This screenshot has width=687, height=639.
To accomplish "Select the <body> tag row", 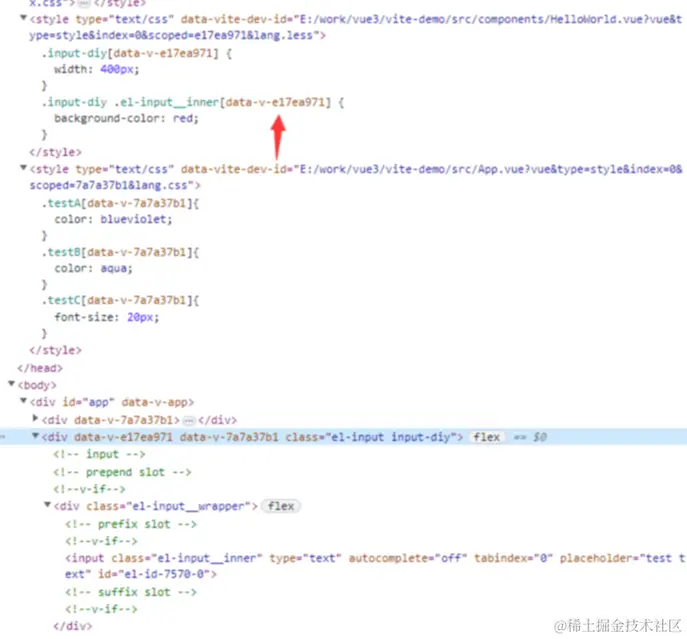I will coord(37,385).
